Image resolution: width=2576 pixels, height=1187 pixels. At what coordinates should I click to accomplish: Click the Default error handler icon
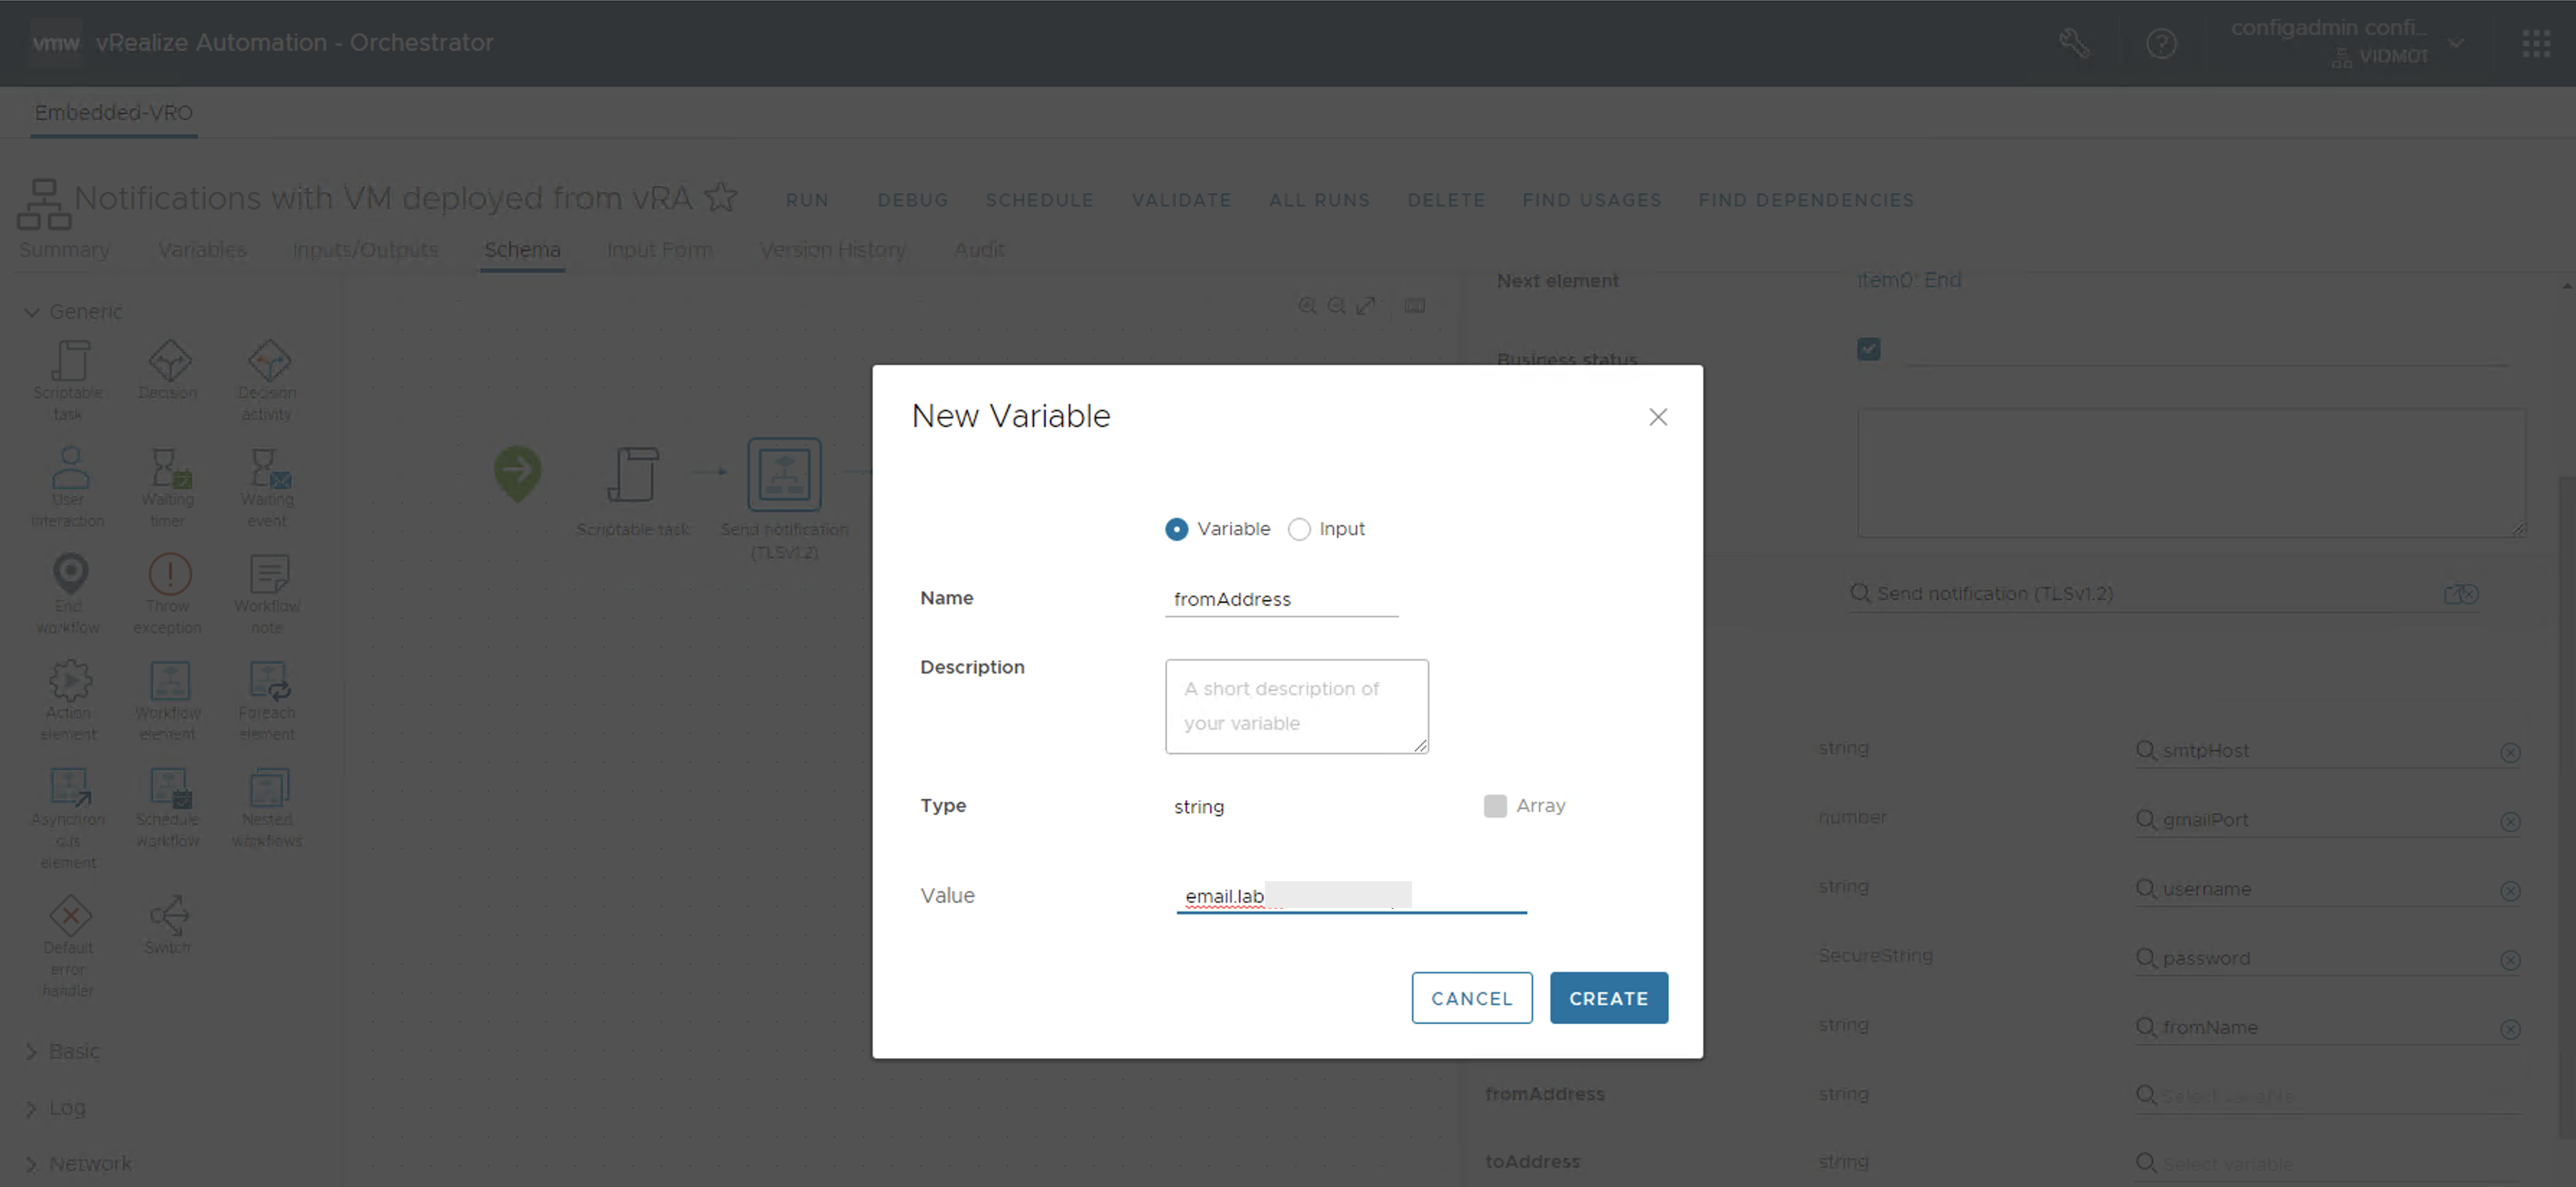(69, 915)
